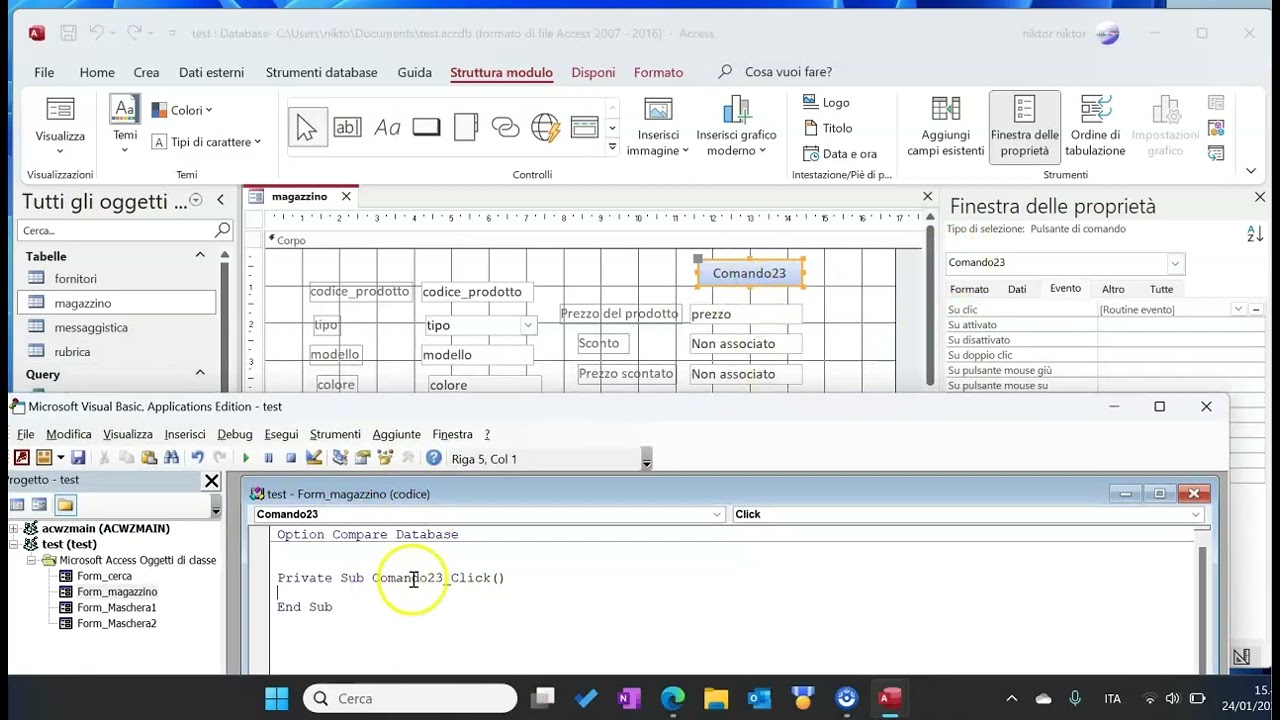The height and width of the screenshot is (720, 1280).
Task: Click the Save icon in the VBA toolbar
Action: coord(78,458)
